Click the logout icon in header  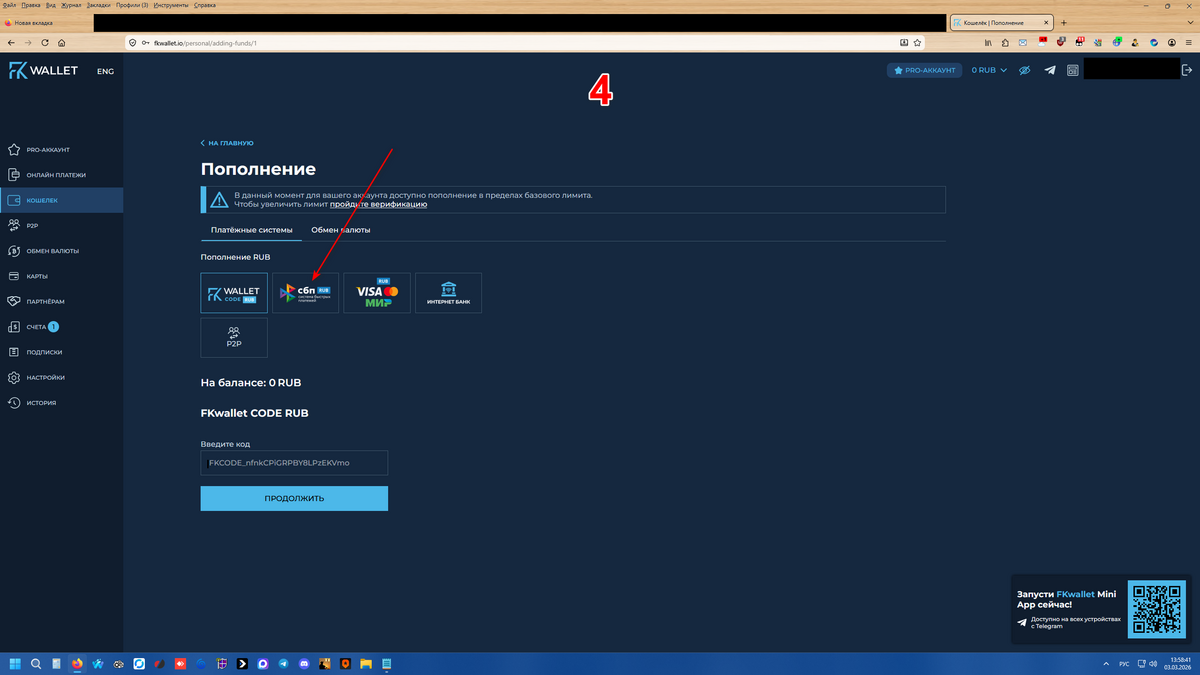click(x=1187, y=70)
